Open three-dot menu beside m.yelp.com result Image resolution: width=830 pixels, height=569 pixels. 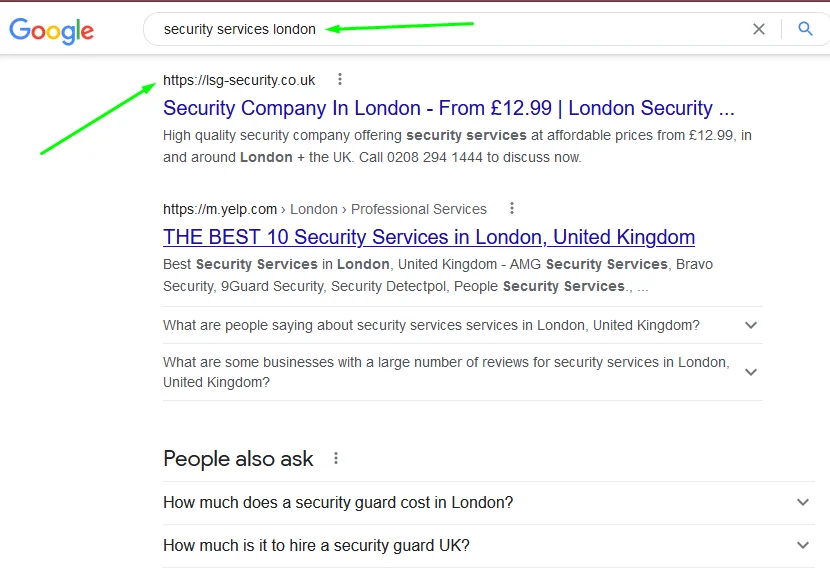pos(511,208)
